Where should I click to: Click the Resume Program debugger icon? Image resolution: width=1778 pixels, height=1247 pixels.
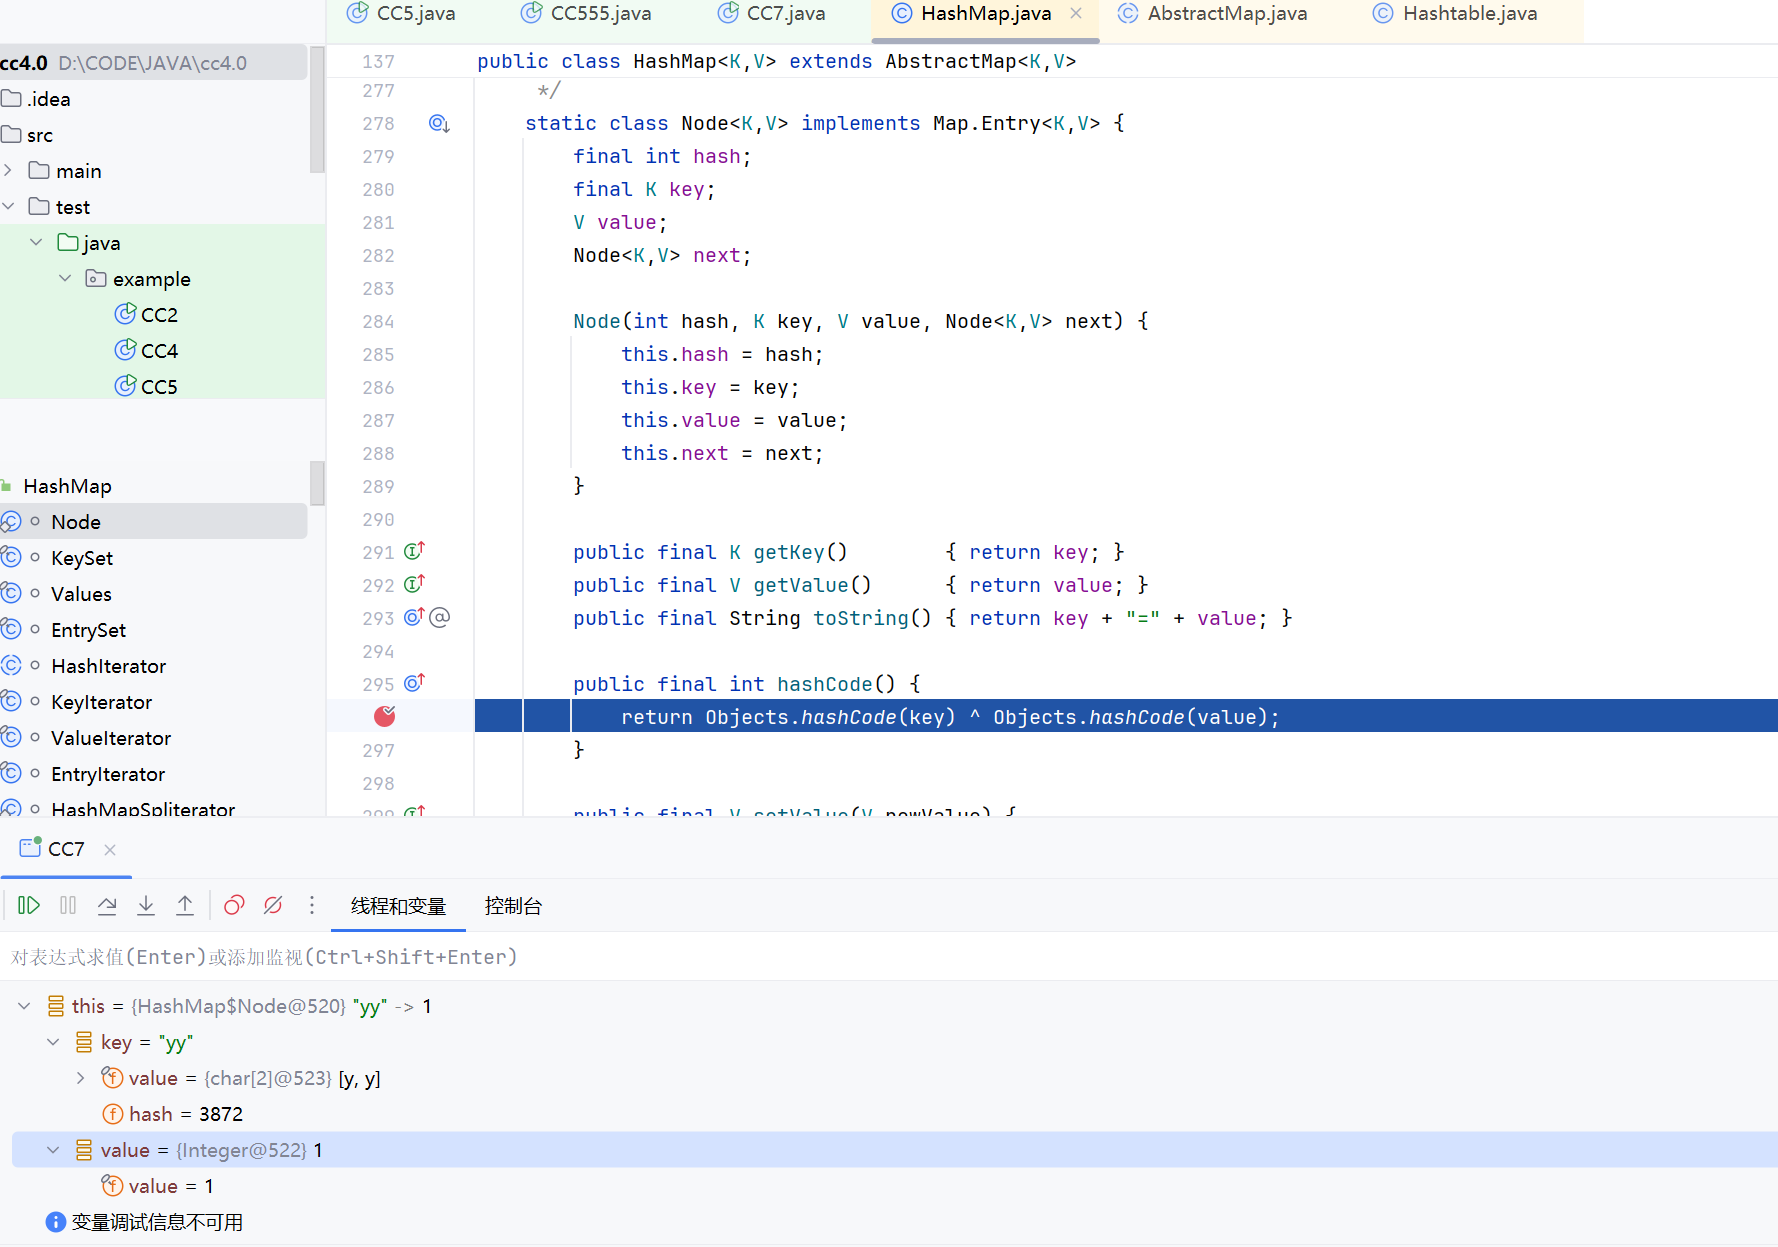click(28, 906)
